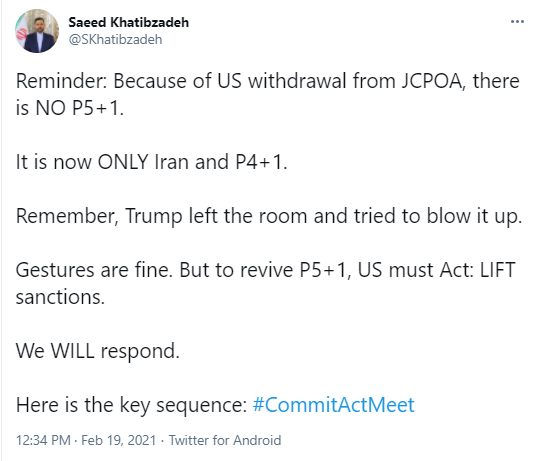The width and height of the screenshot is (538, 461).
Task: Click the word 'sanctions.' on its own line
Action: [x=60, y=297]
